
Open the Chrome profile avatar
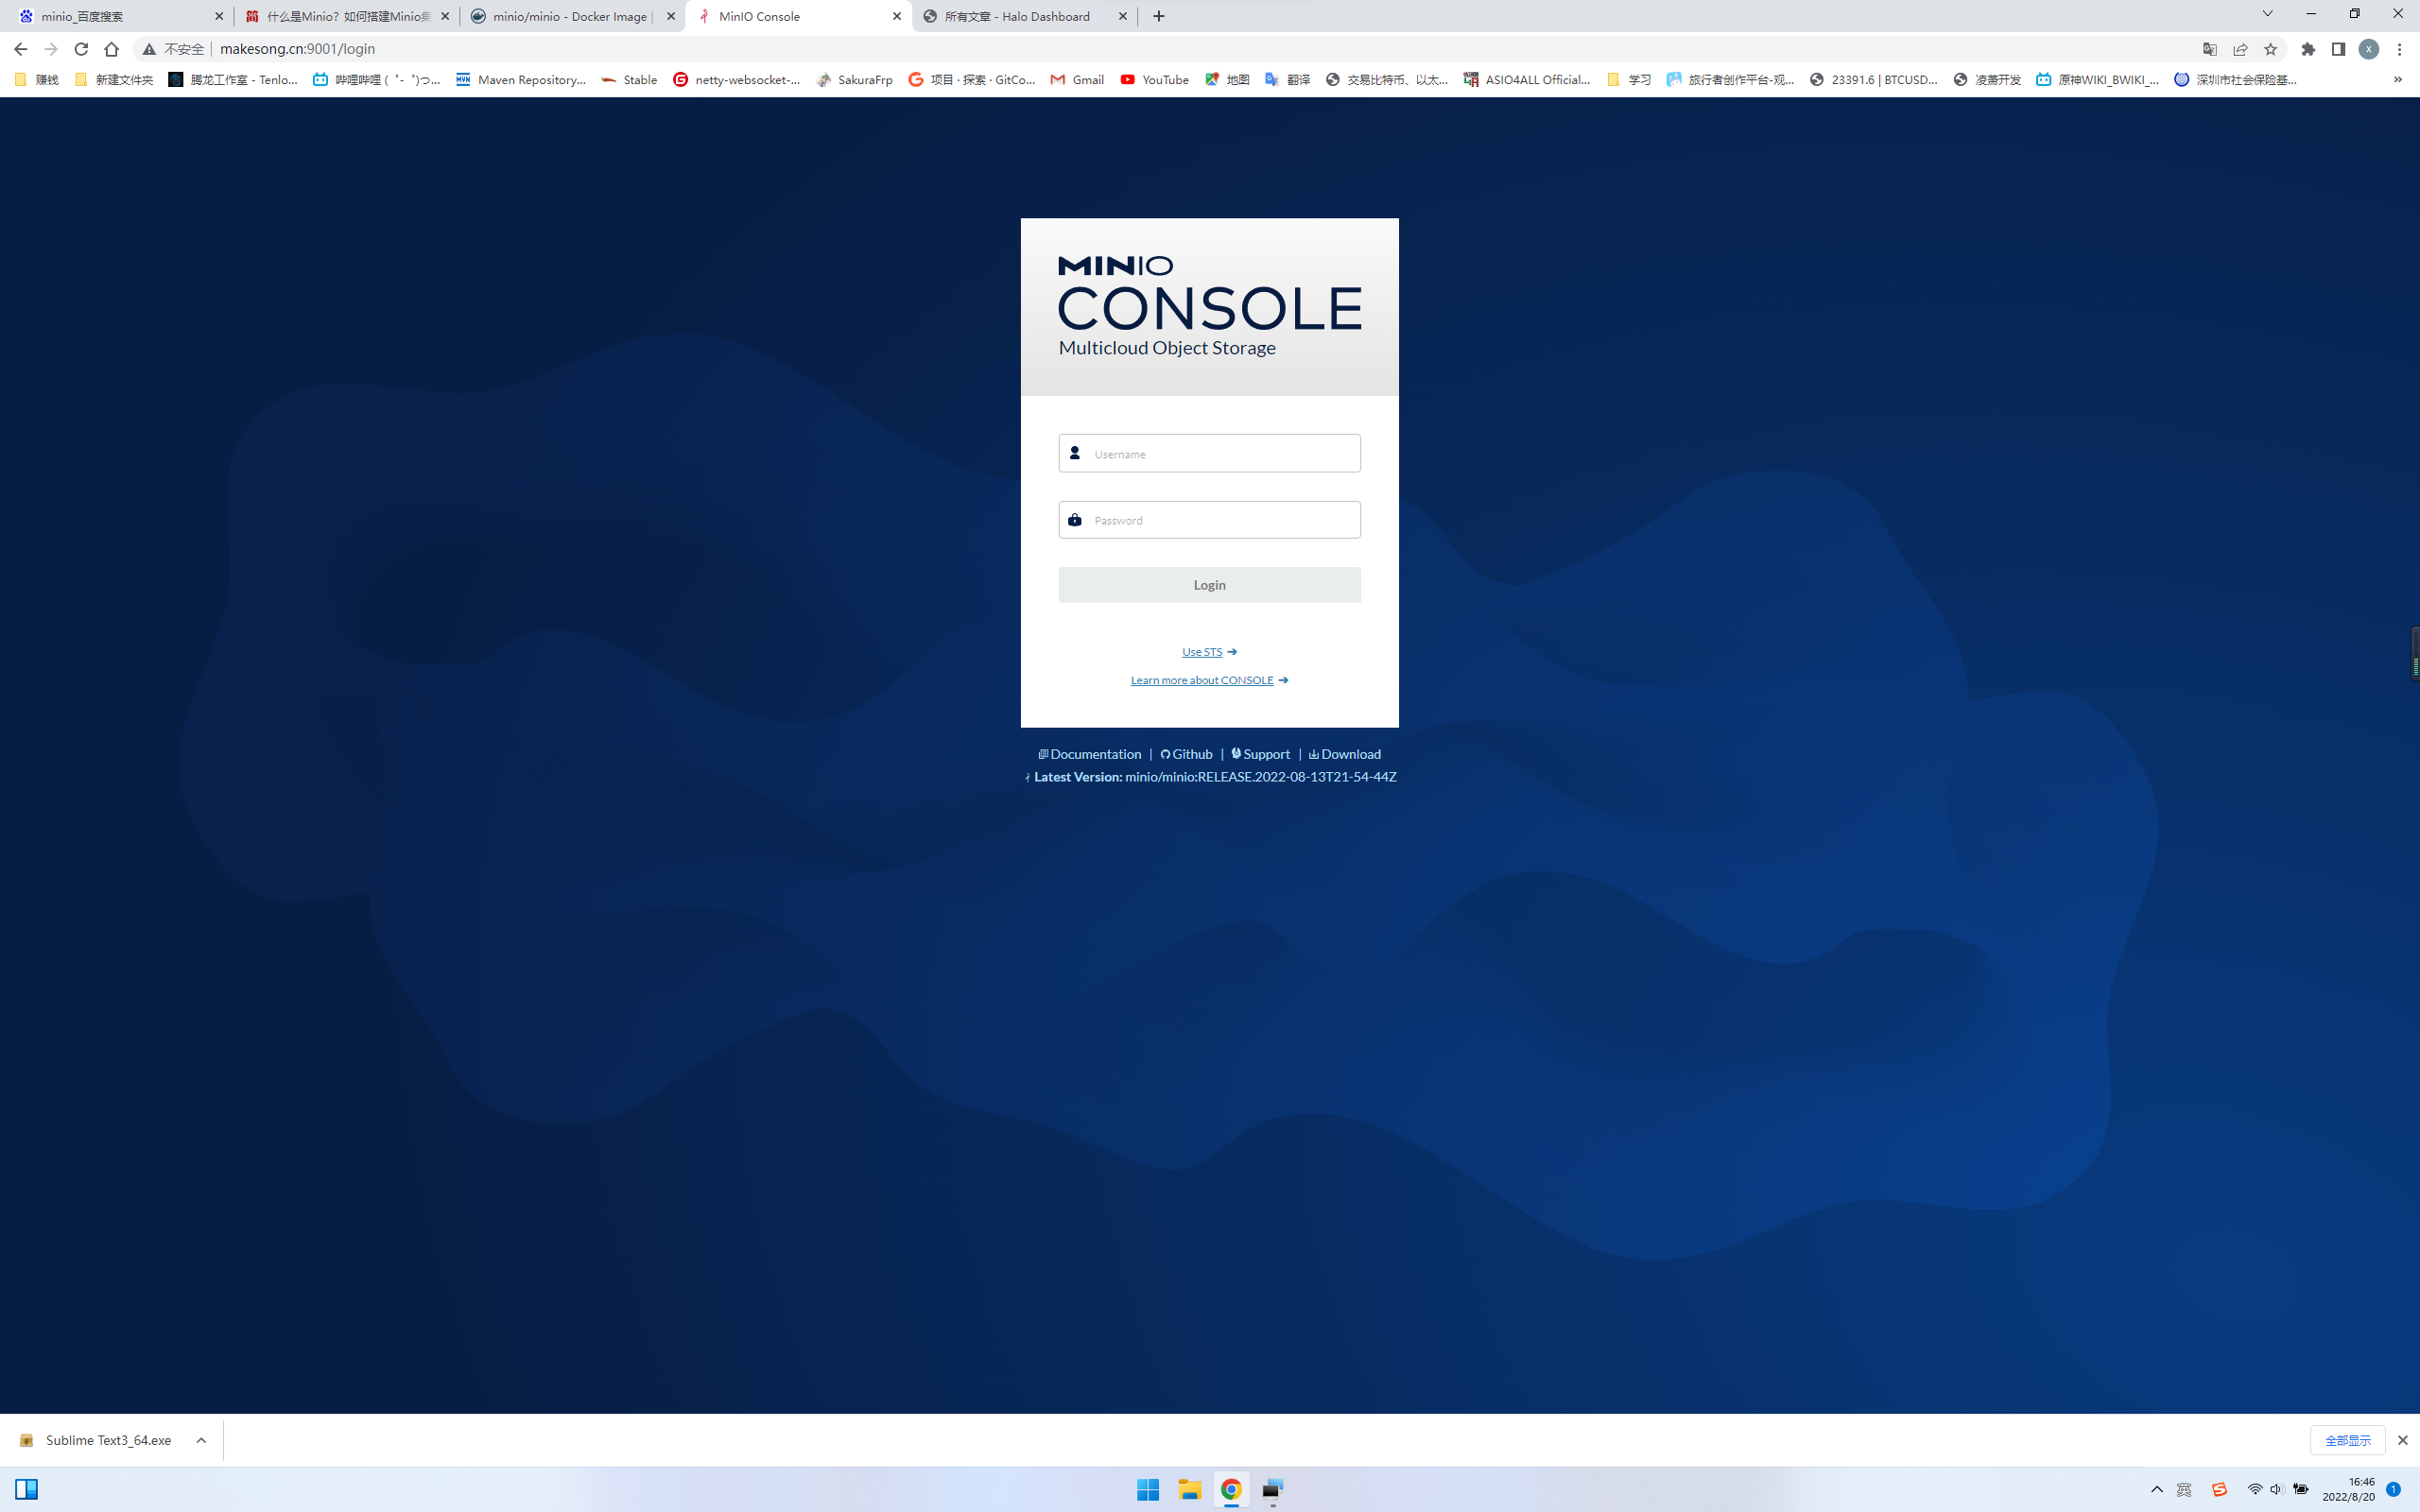point(2368,49)
